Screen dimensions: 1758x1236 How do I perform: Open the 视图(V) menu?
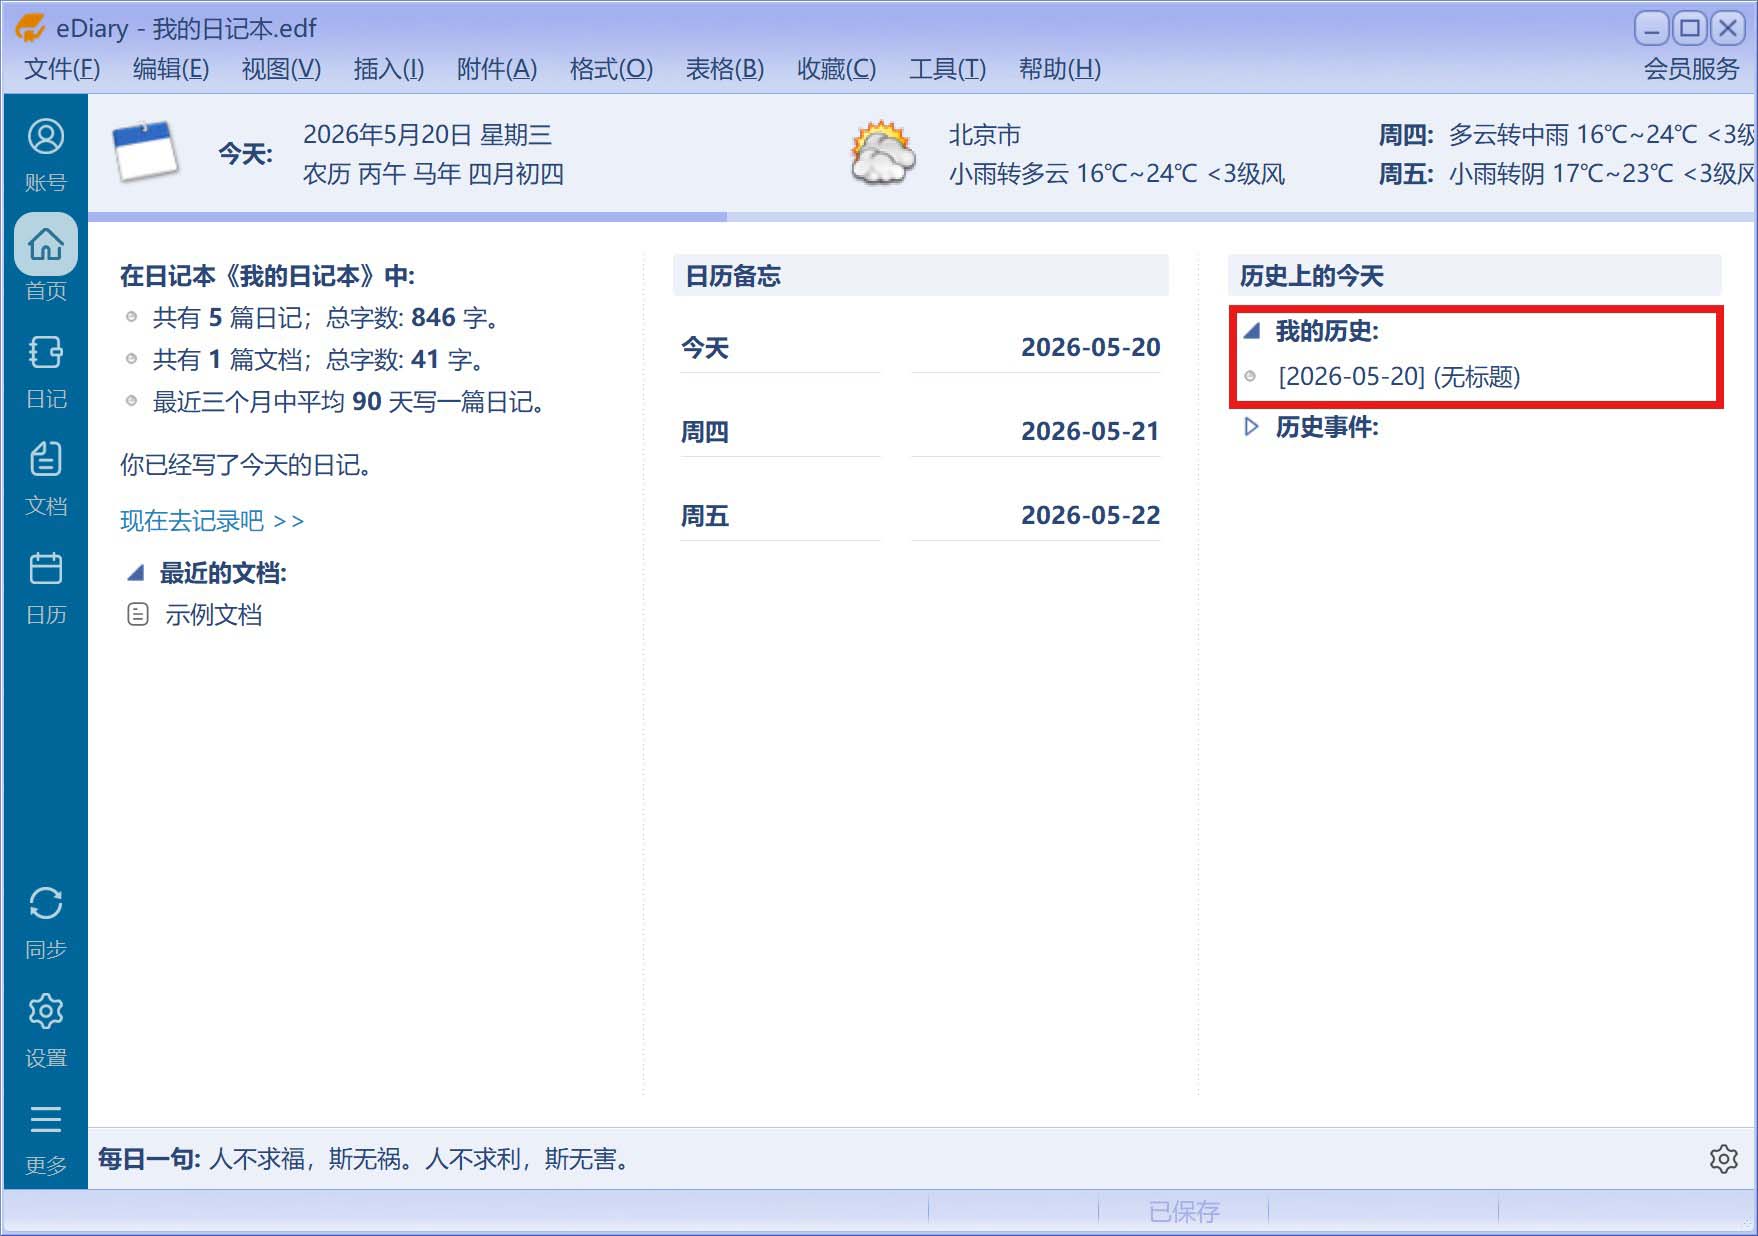281,69
